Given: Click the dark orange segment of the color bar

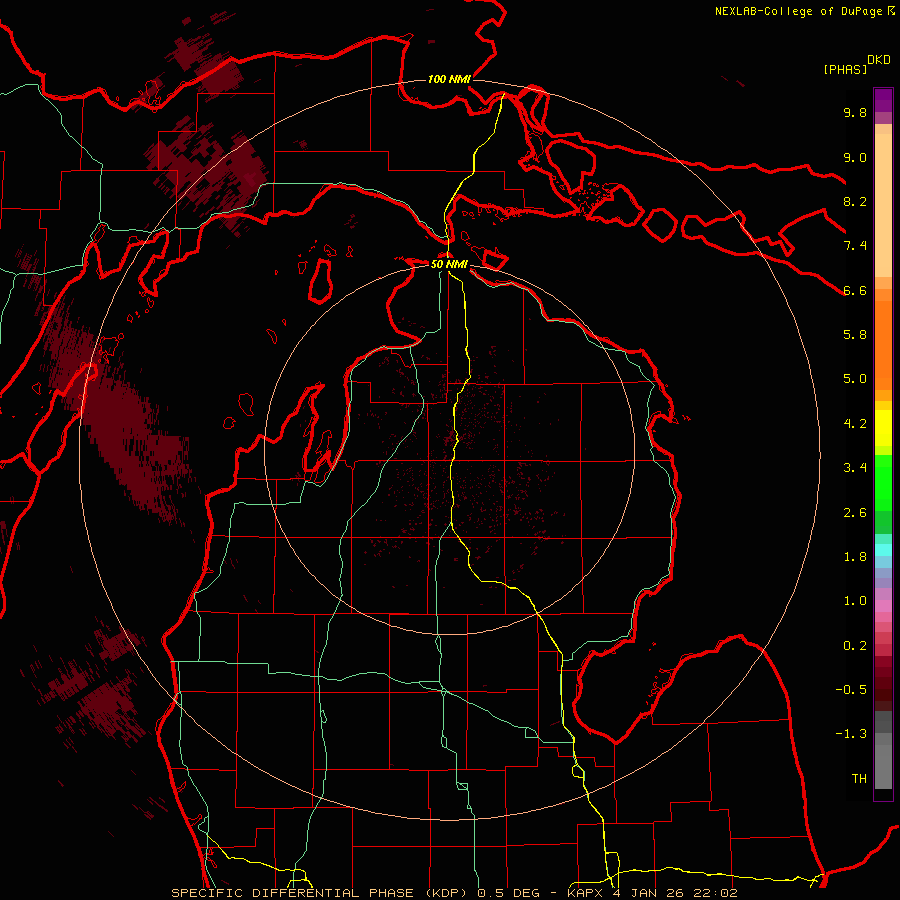Looking at the screenshot, I should click(883, 346).
